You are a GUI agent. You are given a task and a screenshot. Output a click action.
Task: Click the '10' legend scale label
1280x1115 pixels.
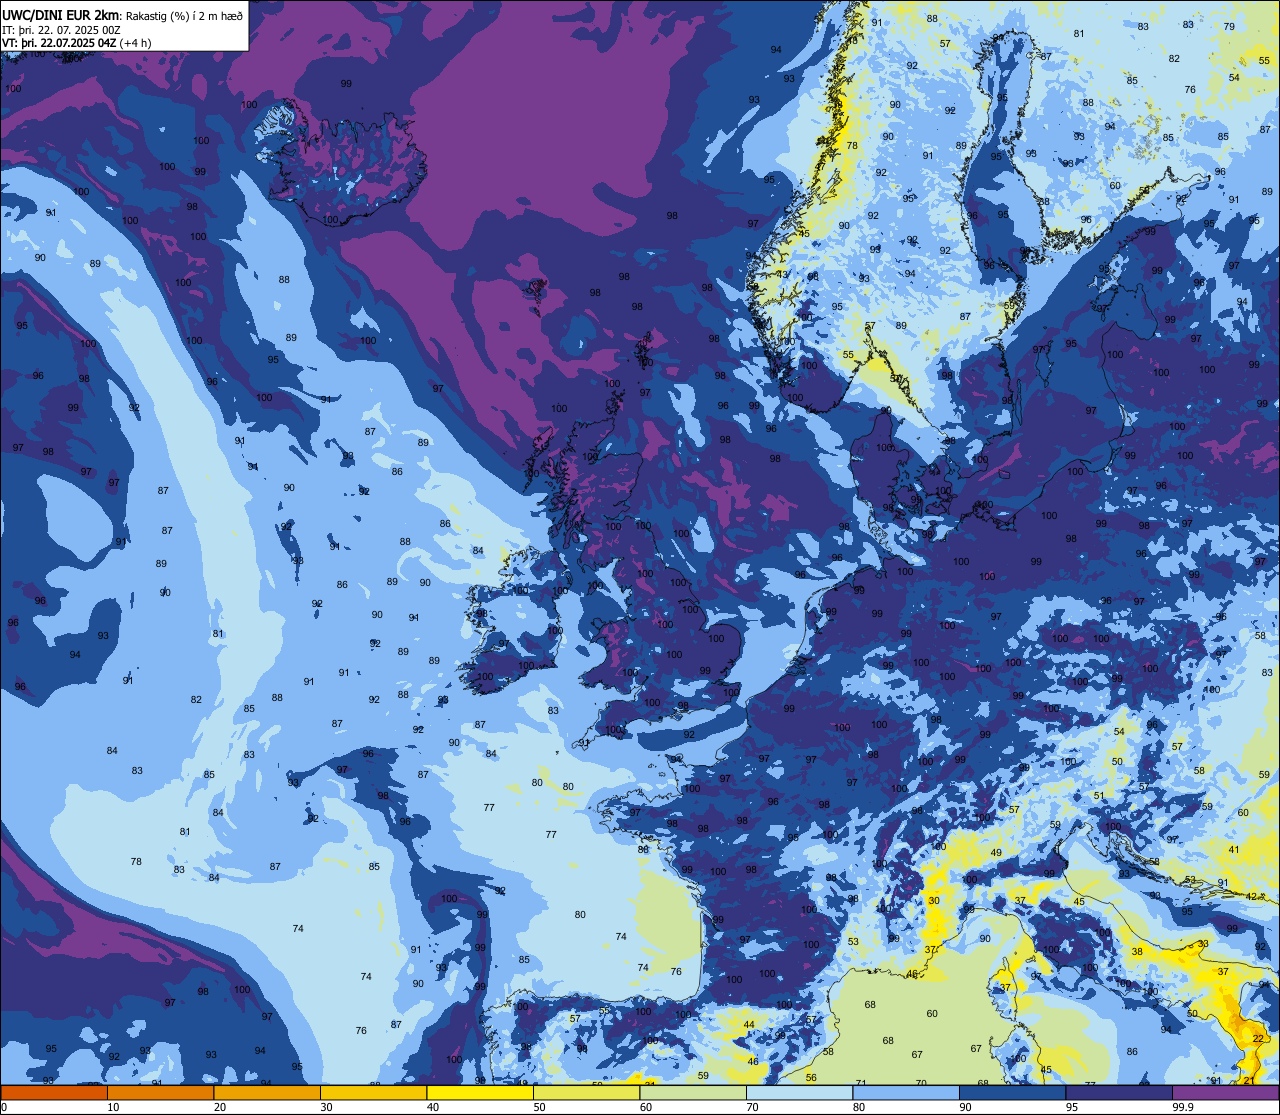(x=113, y=1107)
